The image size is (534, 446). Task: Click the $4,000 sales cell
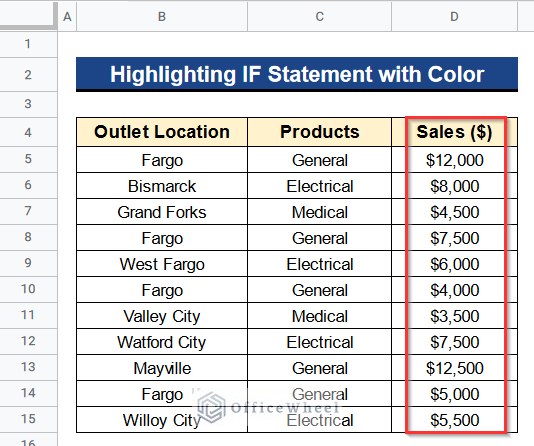pos(454,290)
